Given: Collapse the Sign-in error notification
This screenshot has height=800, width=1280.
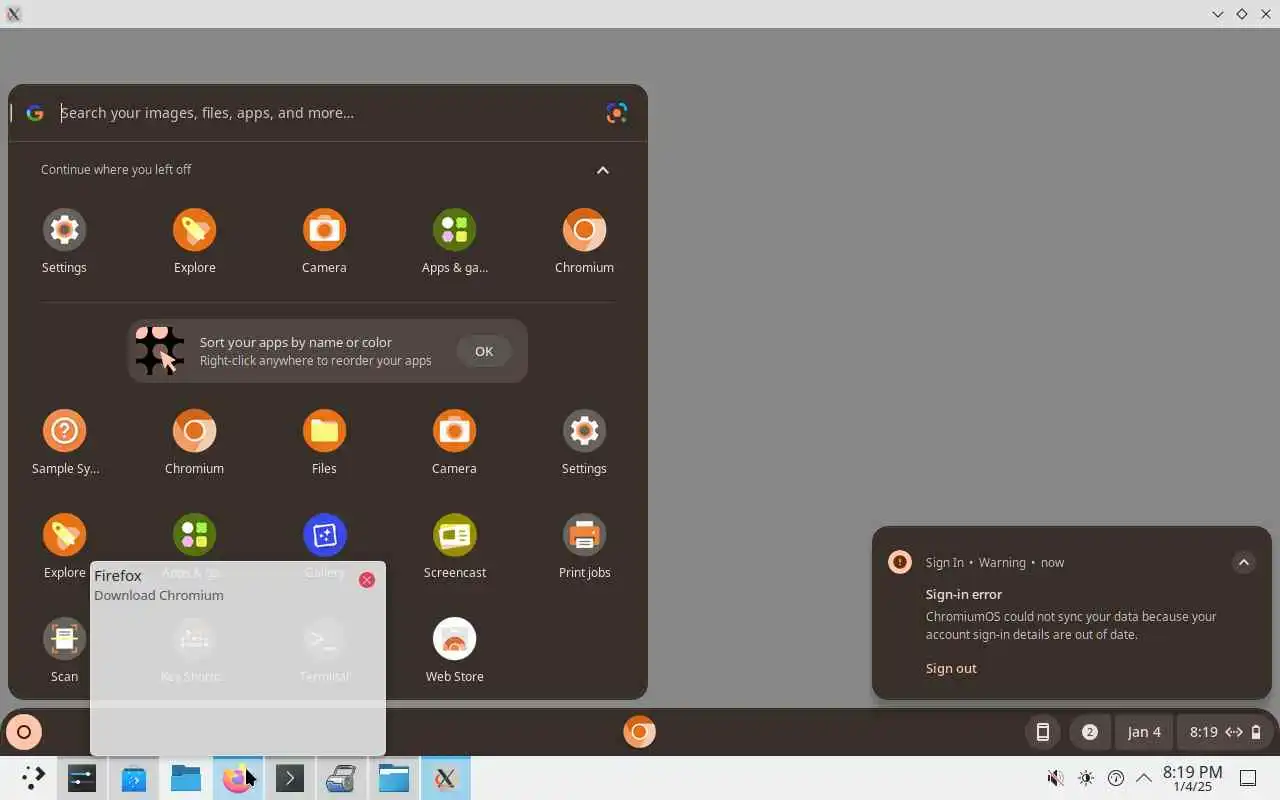Looking at the screenshot, I should [x=1244, y=562].
